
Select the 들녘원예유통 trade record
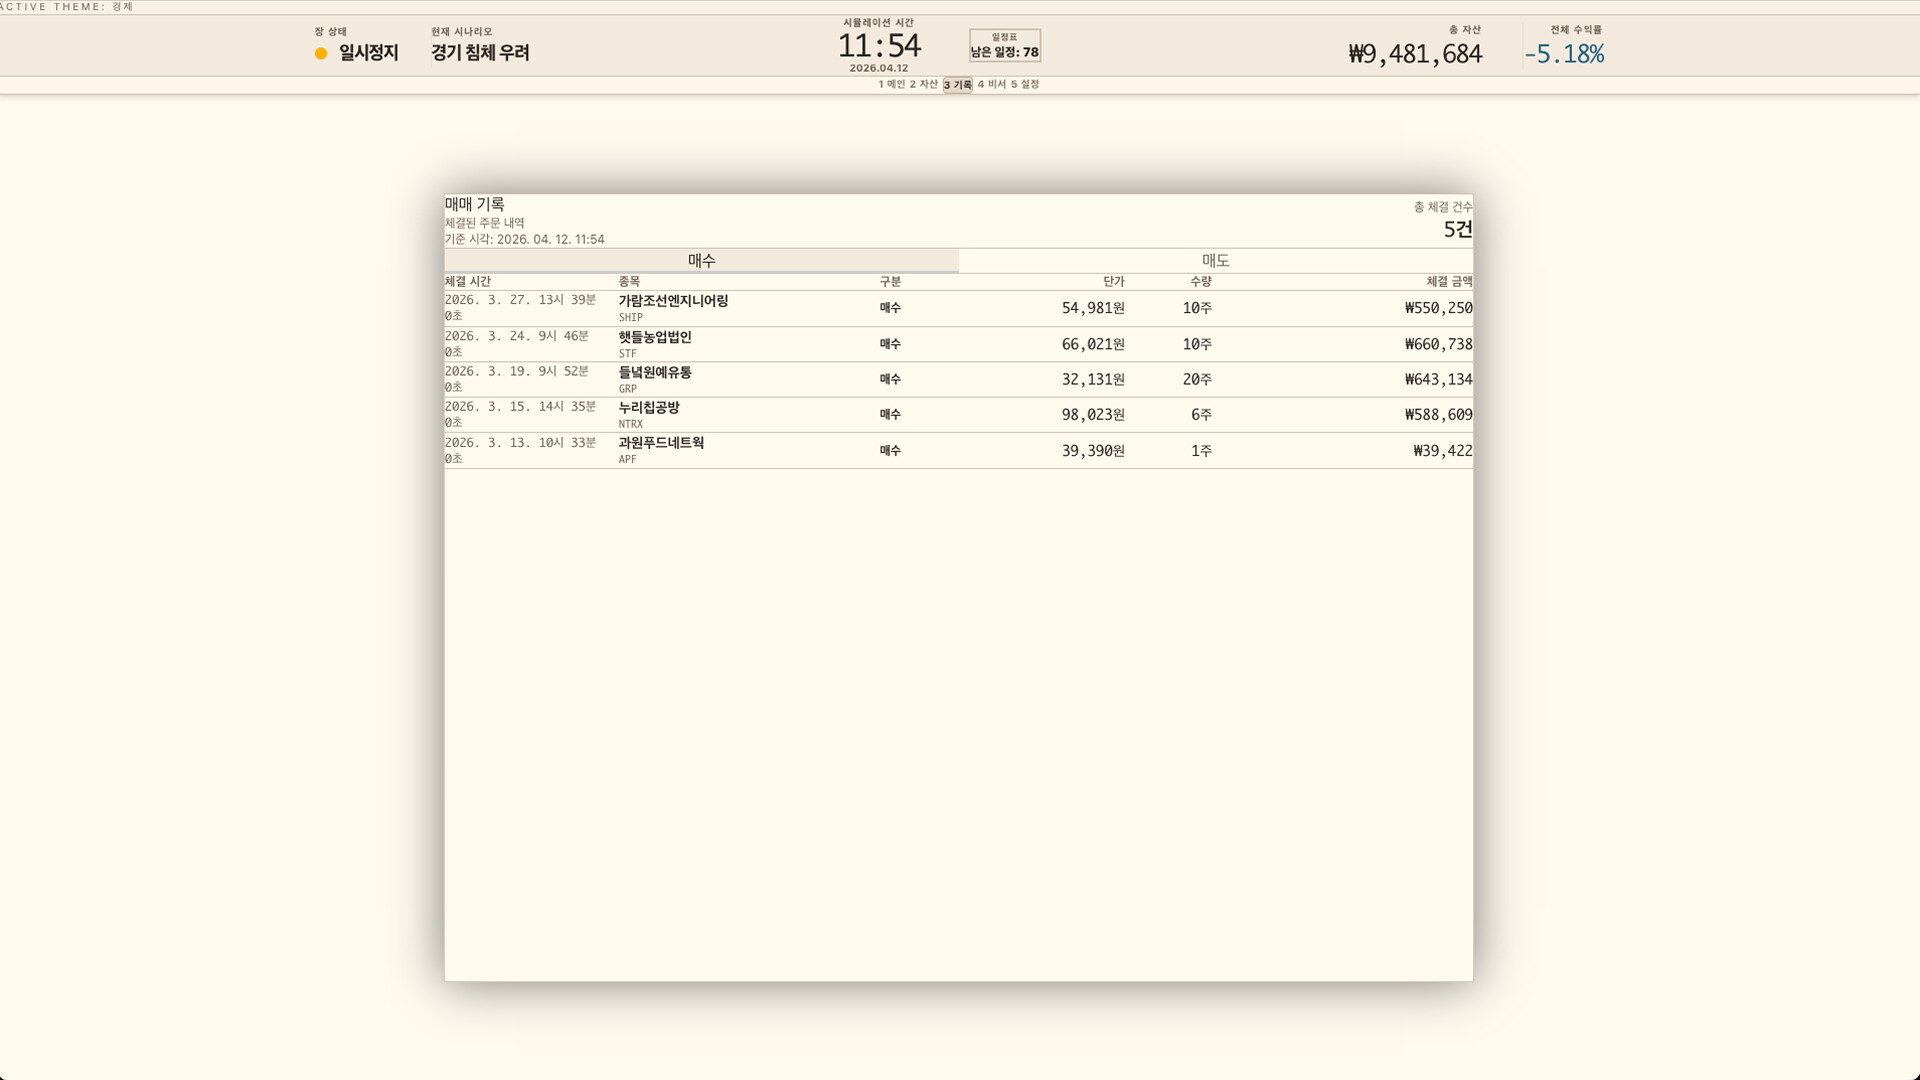(x=958, y=379)
